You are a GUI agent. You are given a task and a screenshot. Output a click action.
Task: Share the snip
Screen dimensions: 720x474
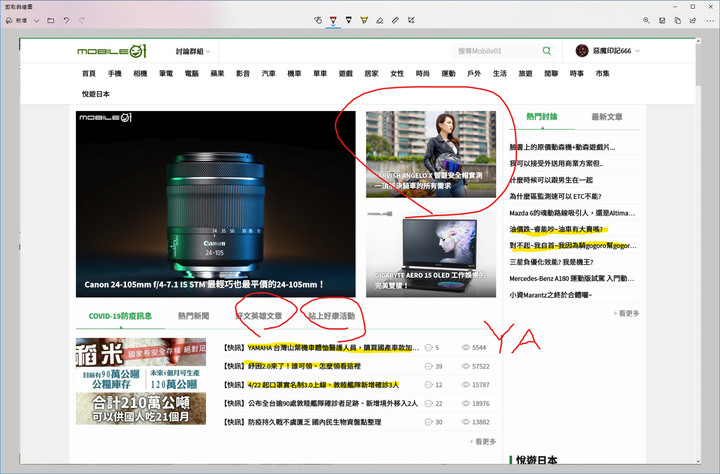pyautogui.click(x=693, y=20)
